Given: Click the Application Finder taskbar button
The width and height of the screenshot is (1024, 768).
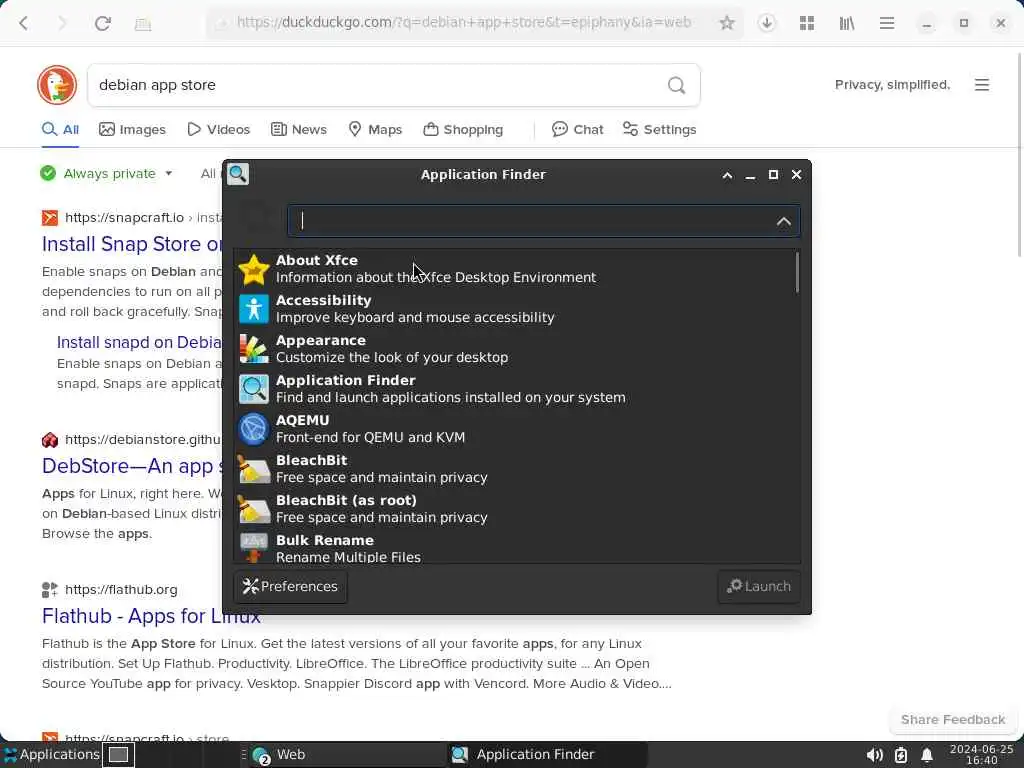Looking at the screenshot, I should point(547,754).
